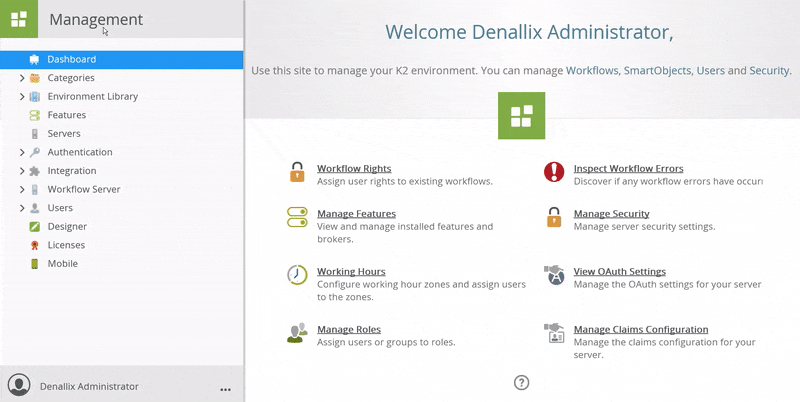800x402 pixels.
Task: Expand the Workflow Server node
Action: (22, 190)
